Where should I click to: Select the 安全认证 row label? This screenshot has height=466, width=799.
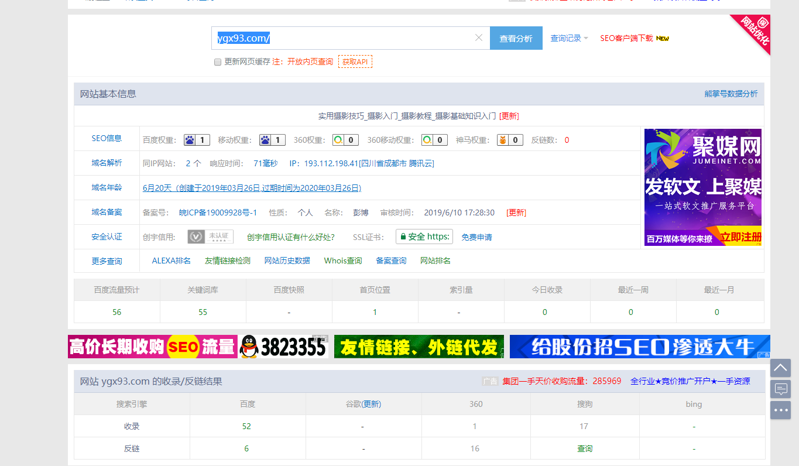(106, 237)
